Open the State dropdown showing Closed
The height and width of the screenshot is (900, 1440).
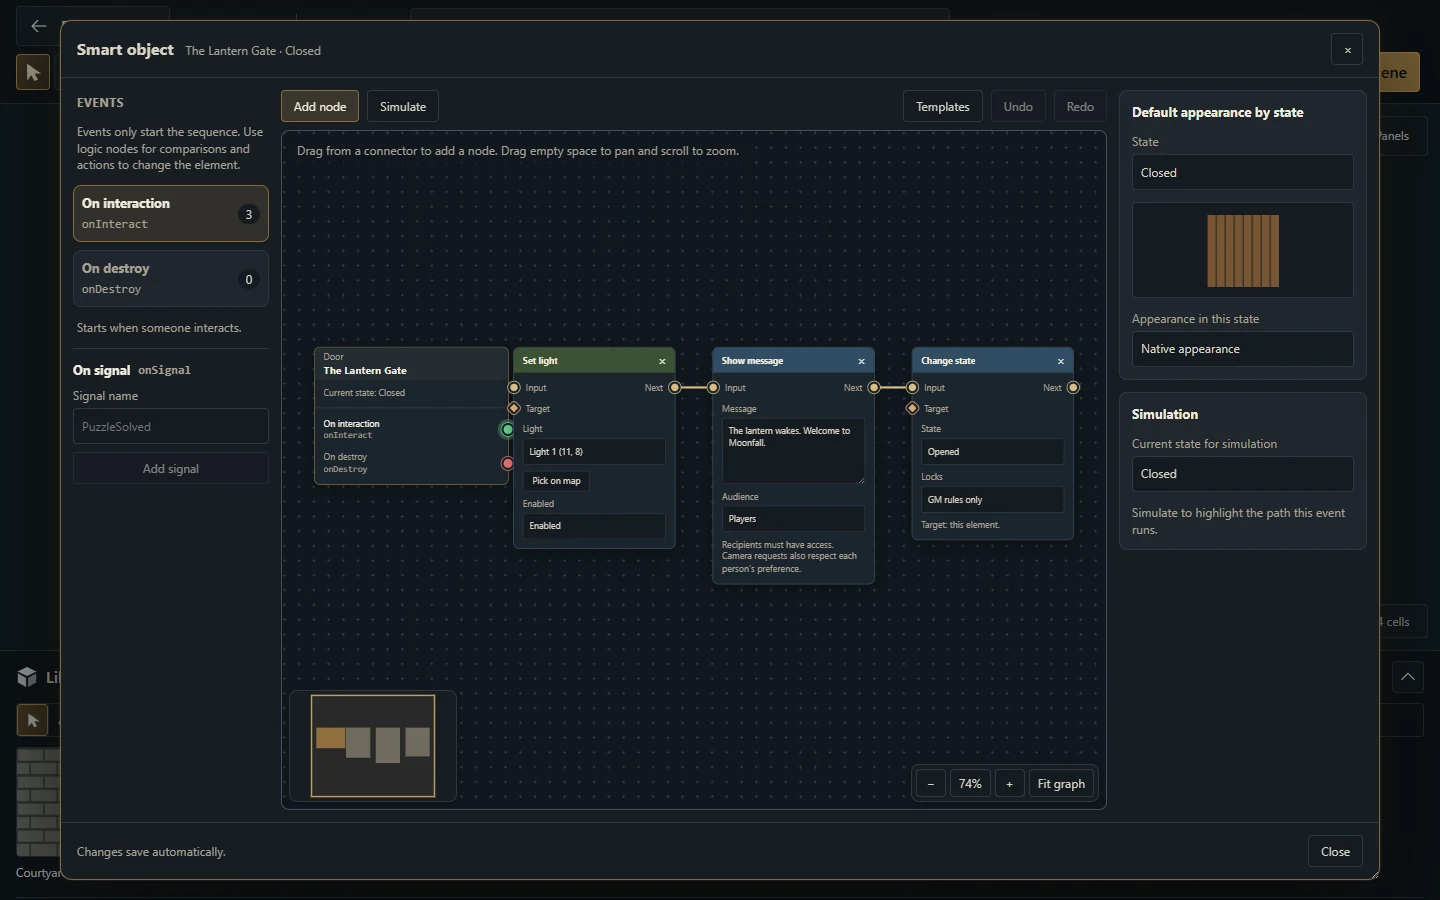(1243, 173)
